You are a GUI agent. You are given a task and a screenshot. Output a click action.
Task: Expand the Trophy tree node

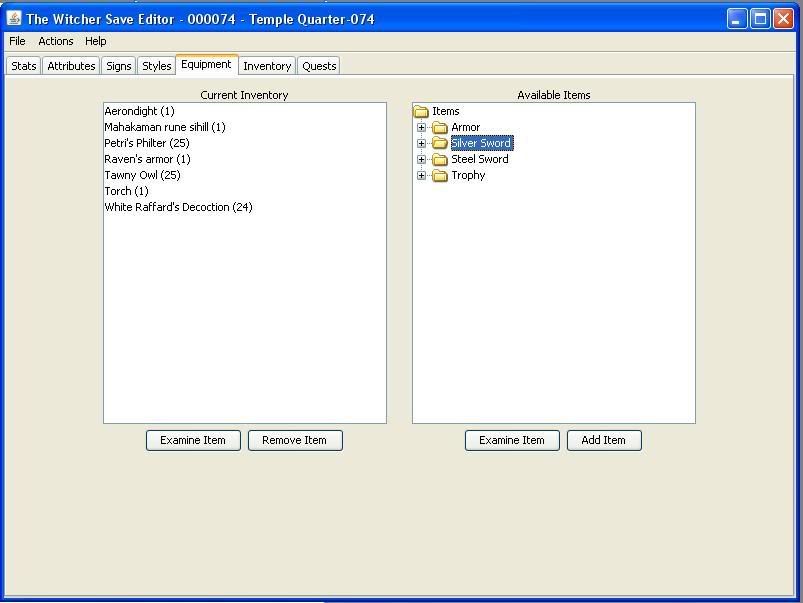421,175
